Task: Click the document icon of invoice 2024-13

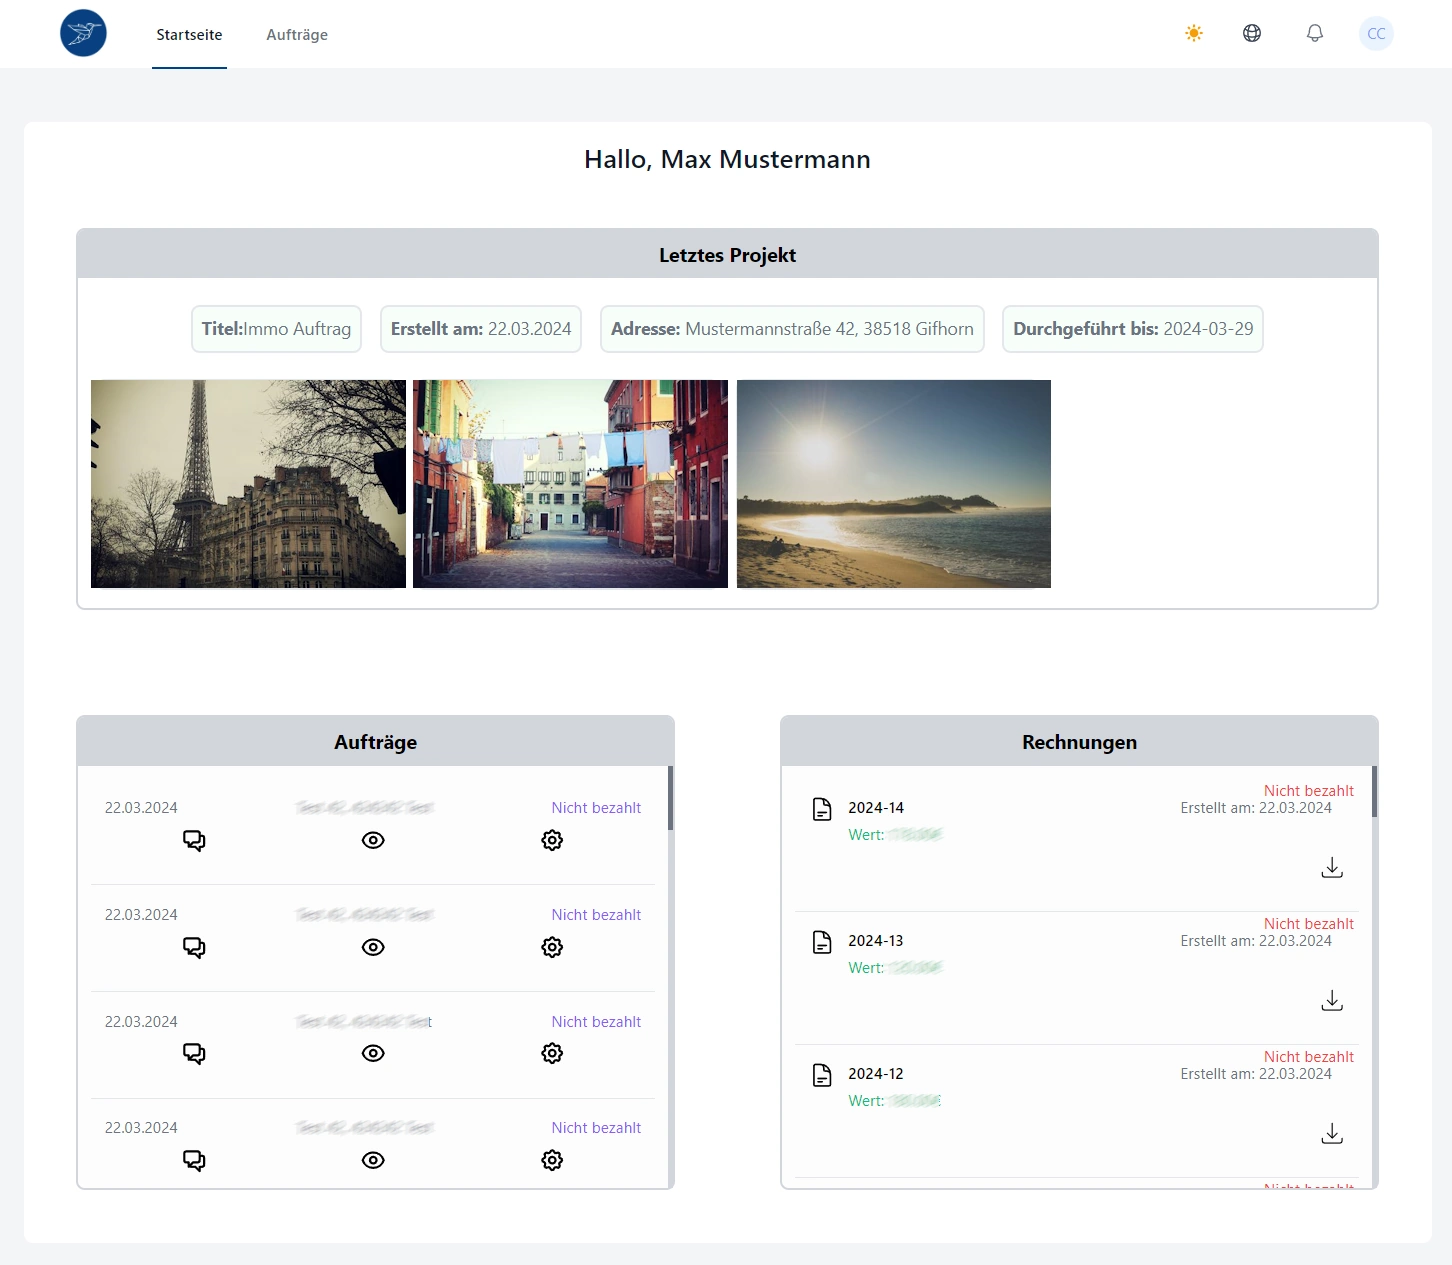Action: [x=822, y=942]
